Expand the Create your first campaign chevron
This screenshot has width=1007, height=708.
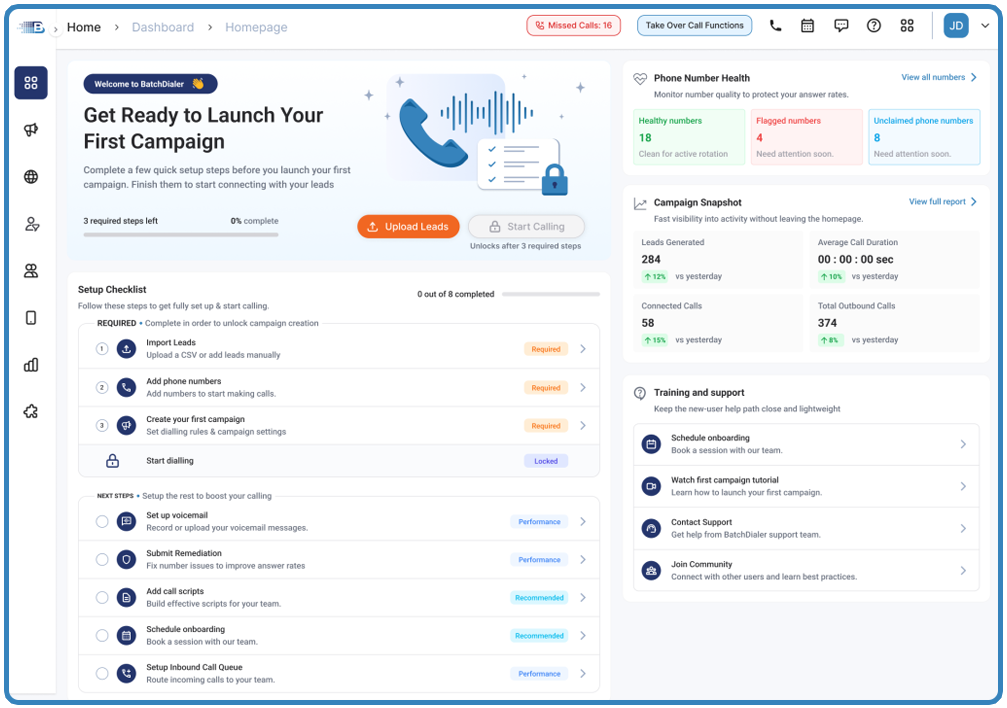coord(583,425)
